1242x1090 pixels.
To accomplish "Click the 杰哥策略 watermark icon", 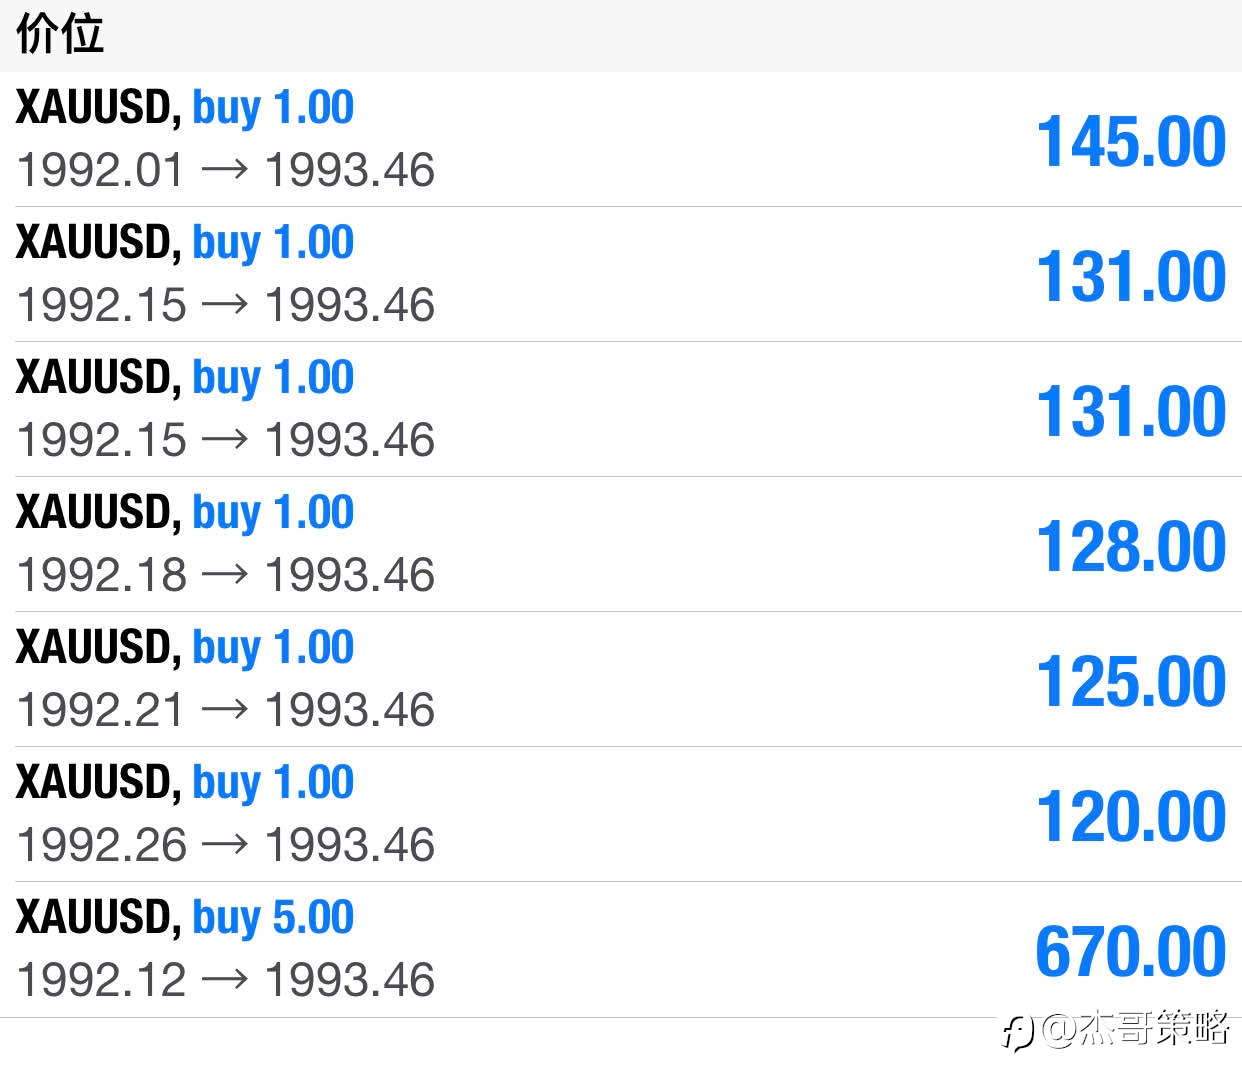I will click(1018, 1031).
